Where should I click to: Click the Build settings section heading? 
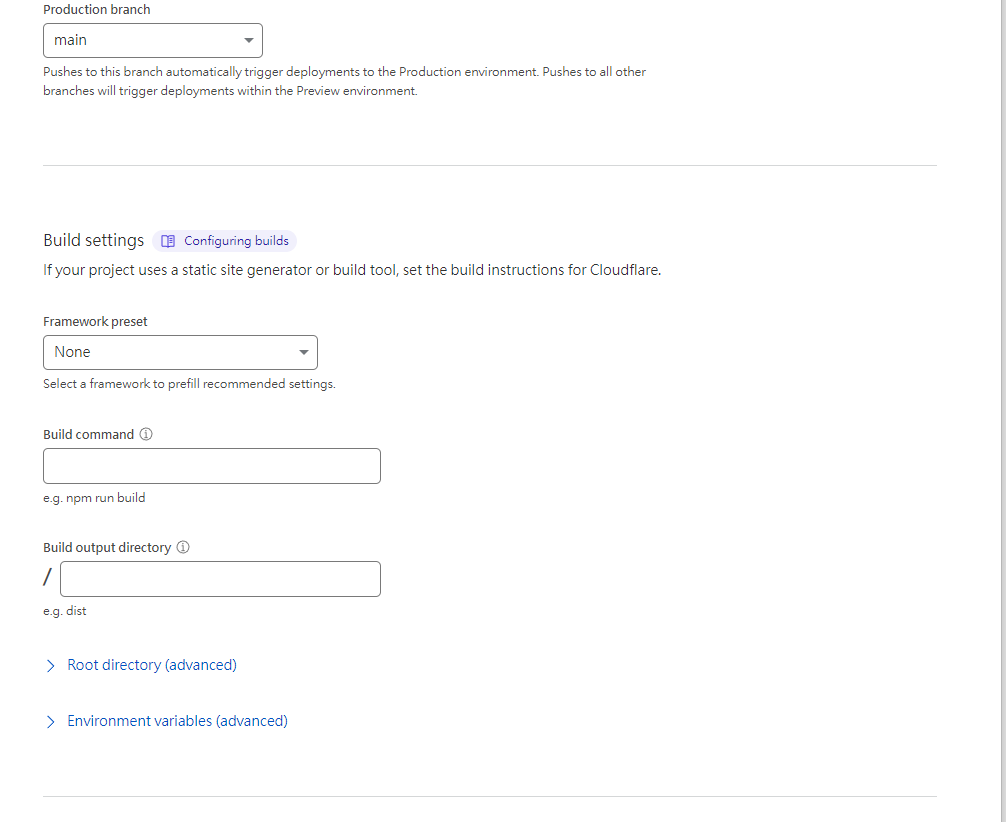(93, 241)
